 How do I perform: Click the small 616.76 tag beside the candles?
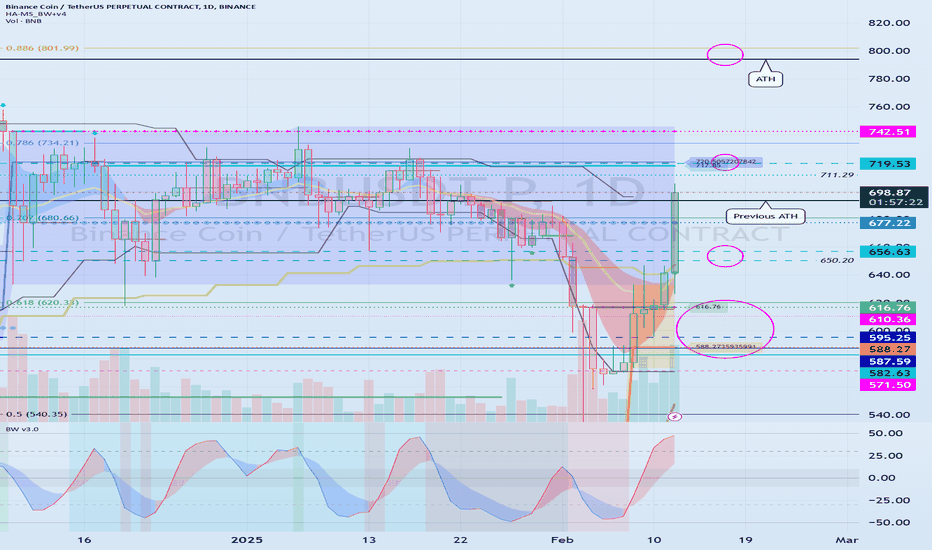click(x=707, y=307)
